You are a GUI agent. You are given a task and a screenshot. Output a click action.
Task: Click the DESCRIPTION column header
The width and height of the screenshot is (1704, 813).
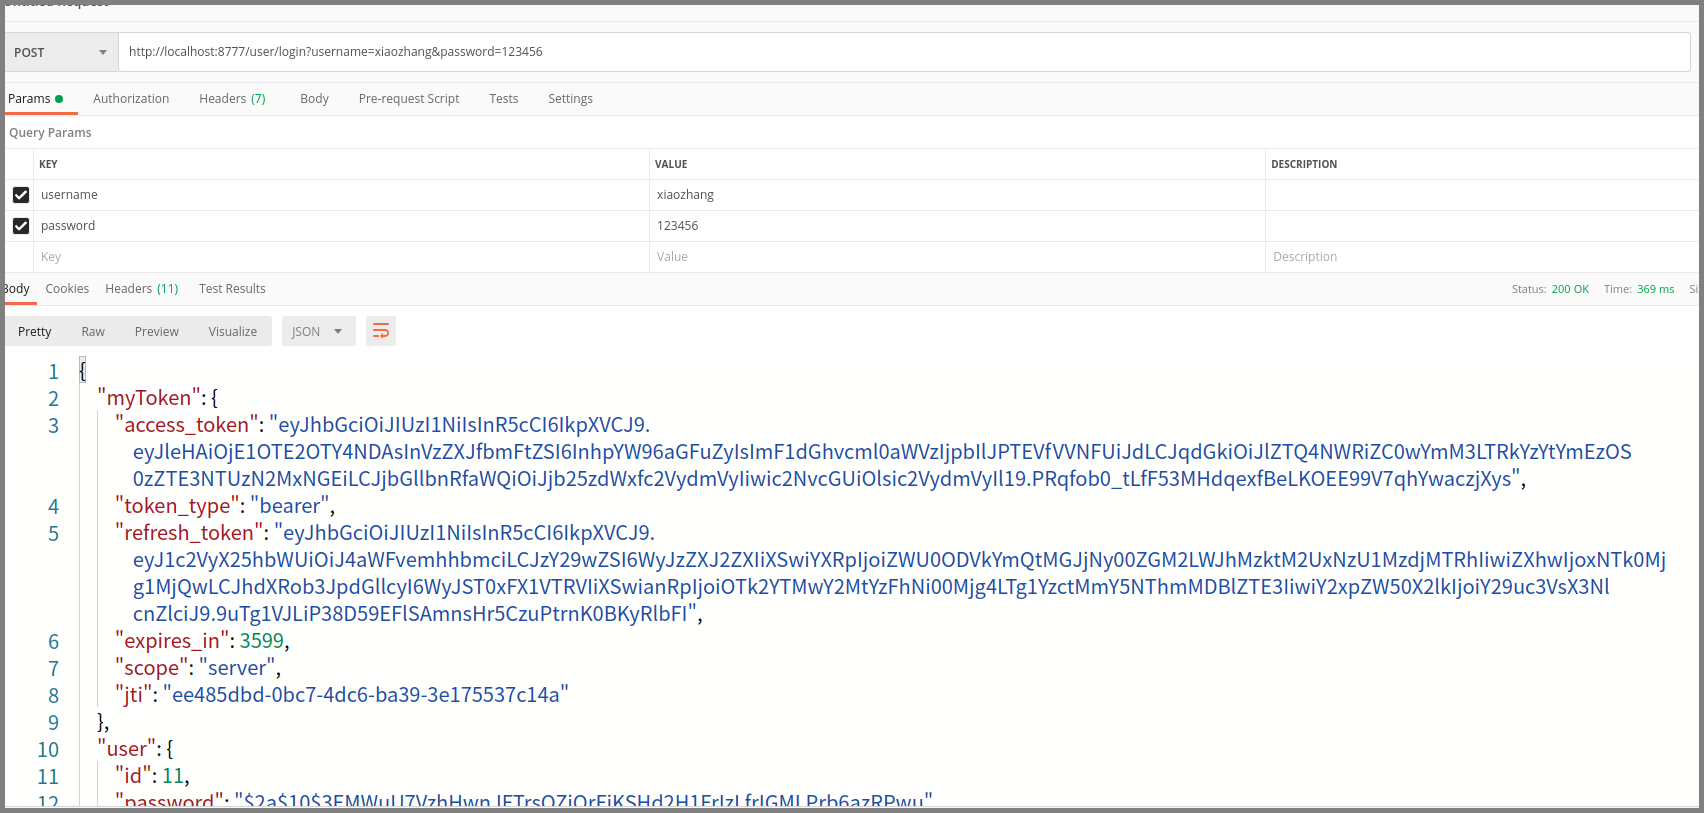(1304, 164)
